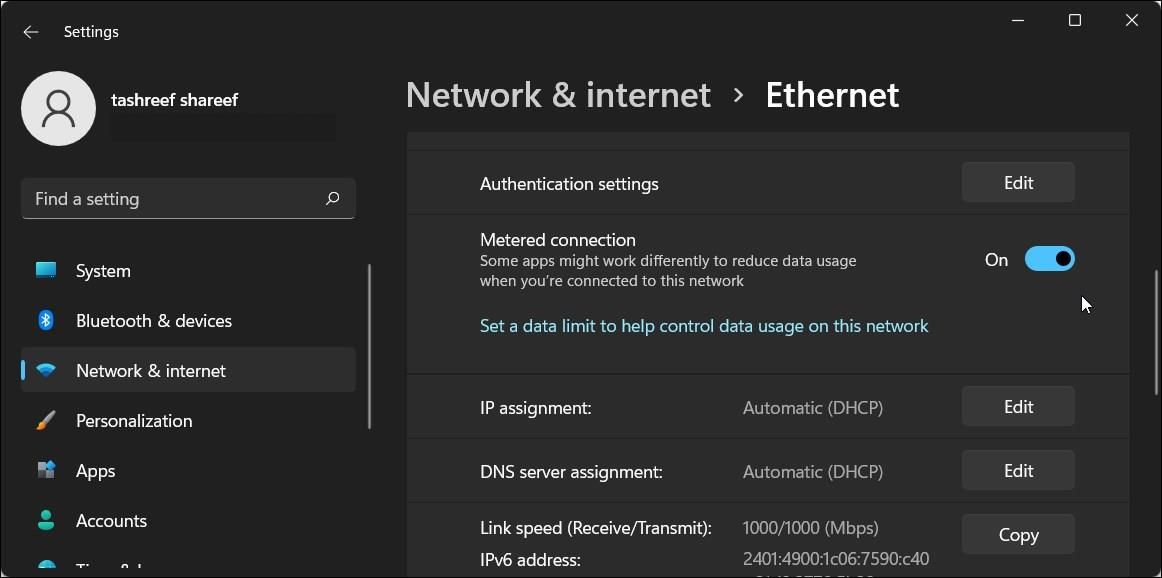Open the Personalization paintbrush icon
This screenshot has width=1162, height=578.
[46, 421]
